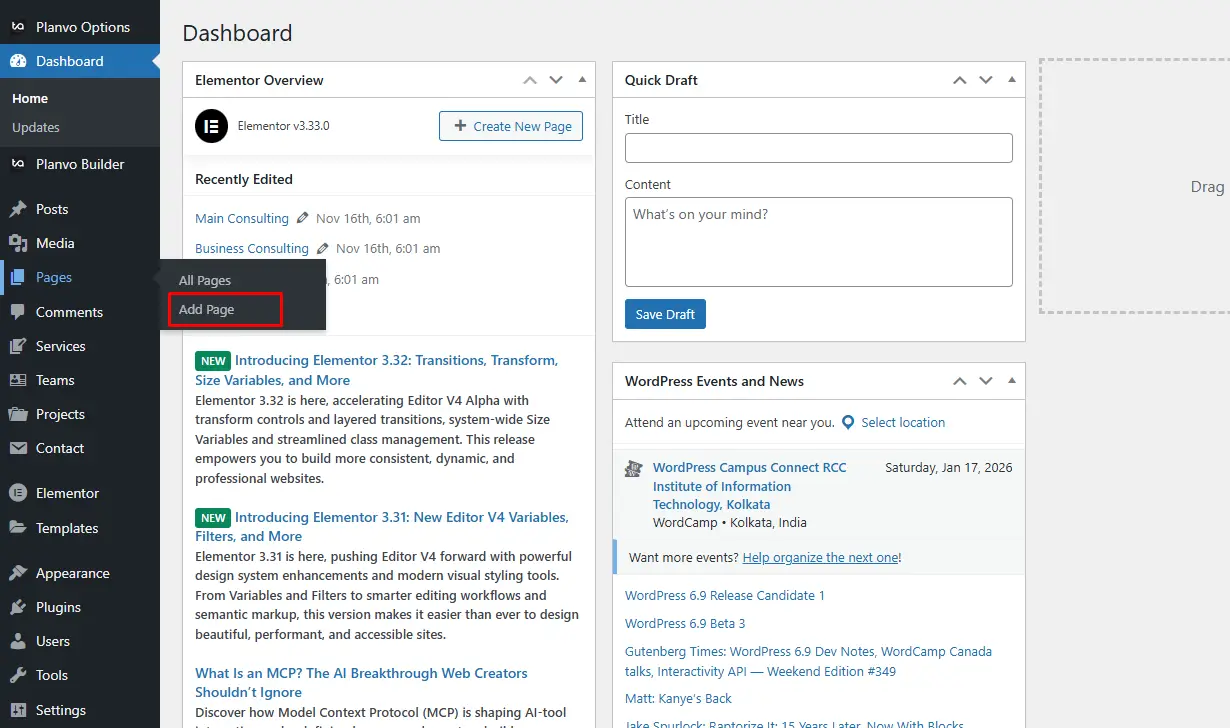Click the Posts pin icon in sidebar
1230x728 pixels.
[x=18, y=209]
